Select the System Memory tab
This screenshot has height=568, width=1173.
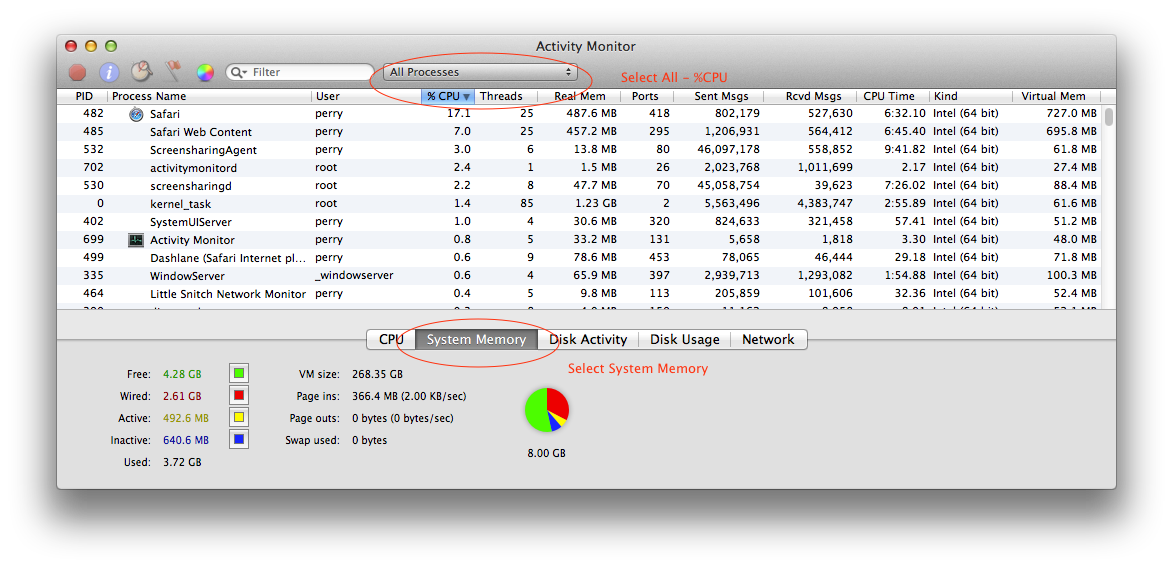[x=476, y=340]
